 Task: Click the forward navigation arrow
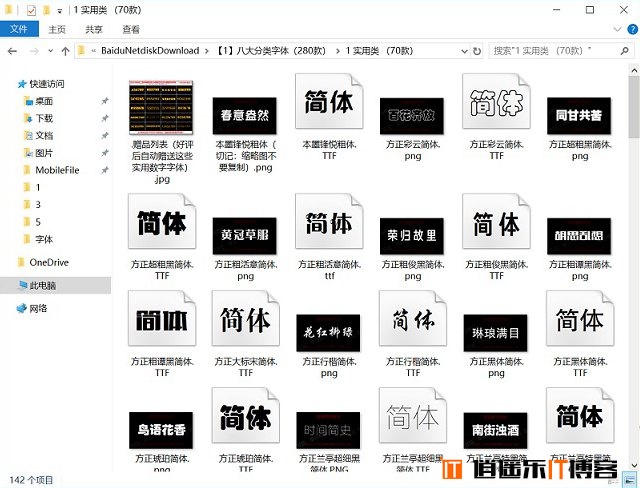pos(35,51)
